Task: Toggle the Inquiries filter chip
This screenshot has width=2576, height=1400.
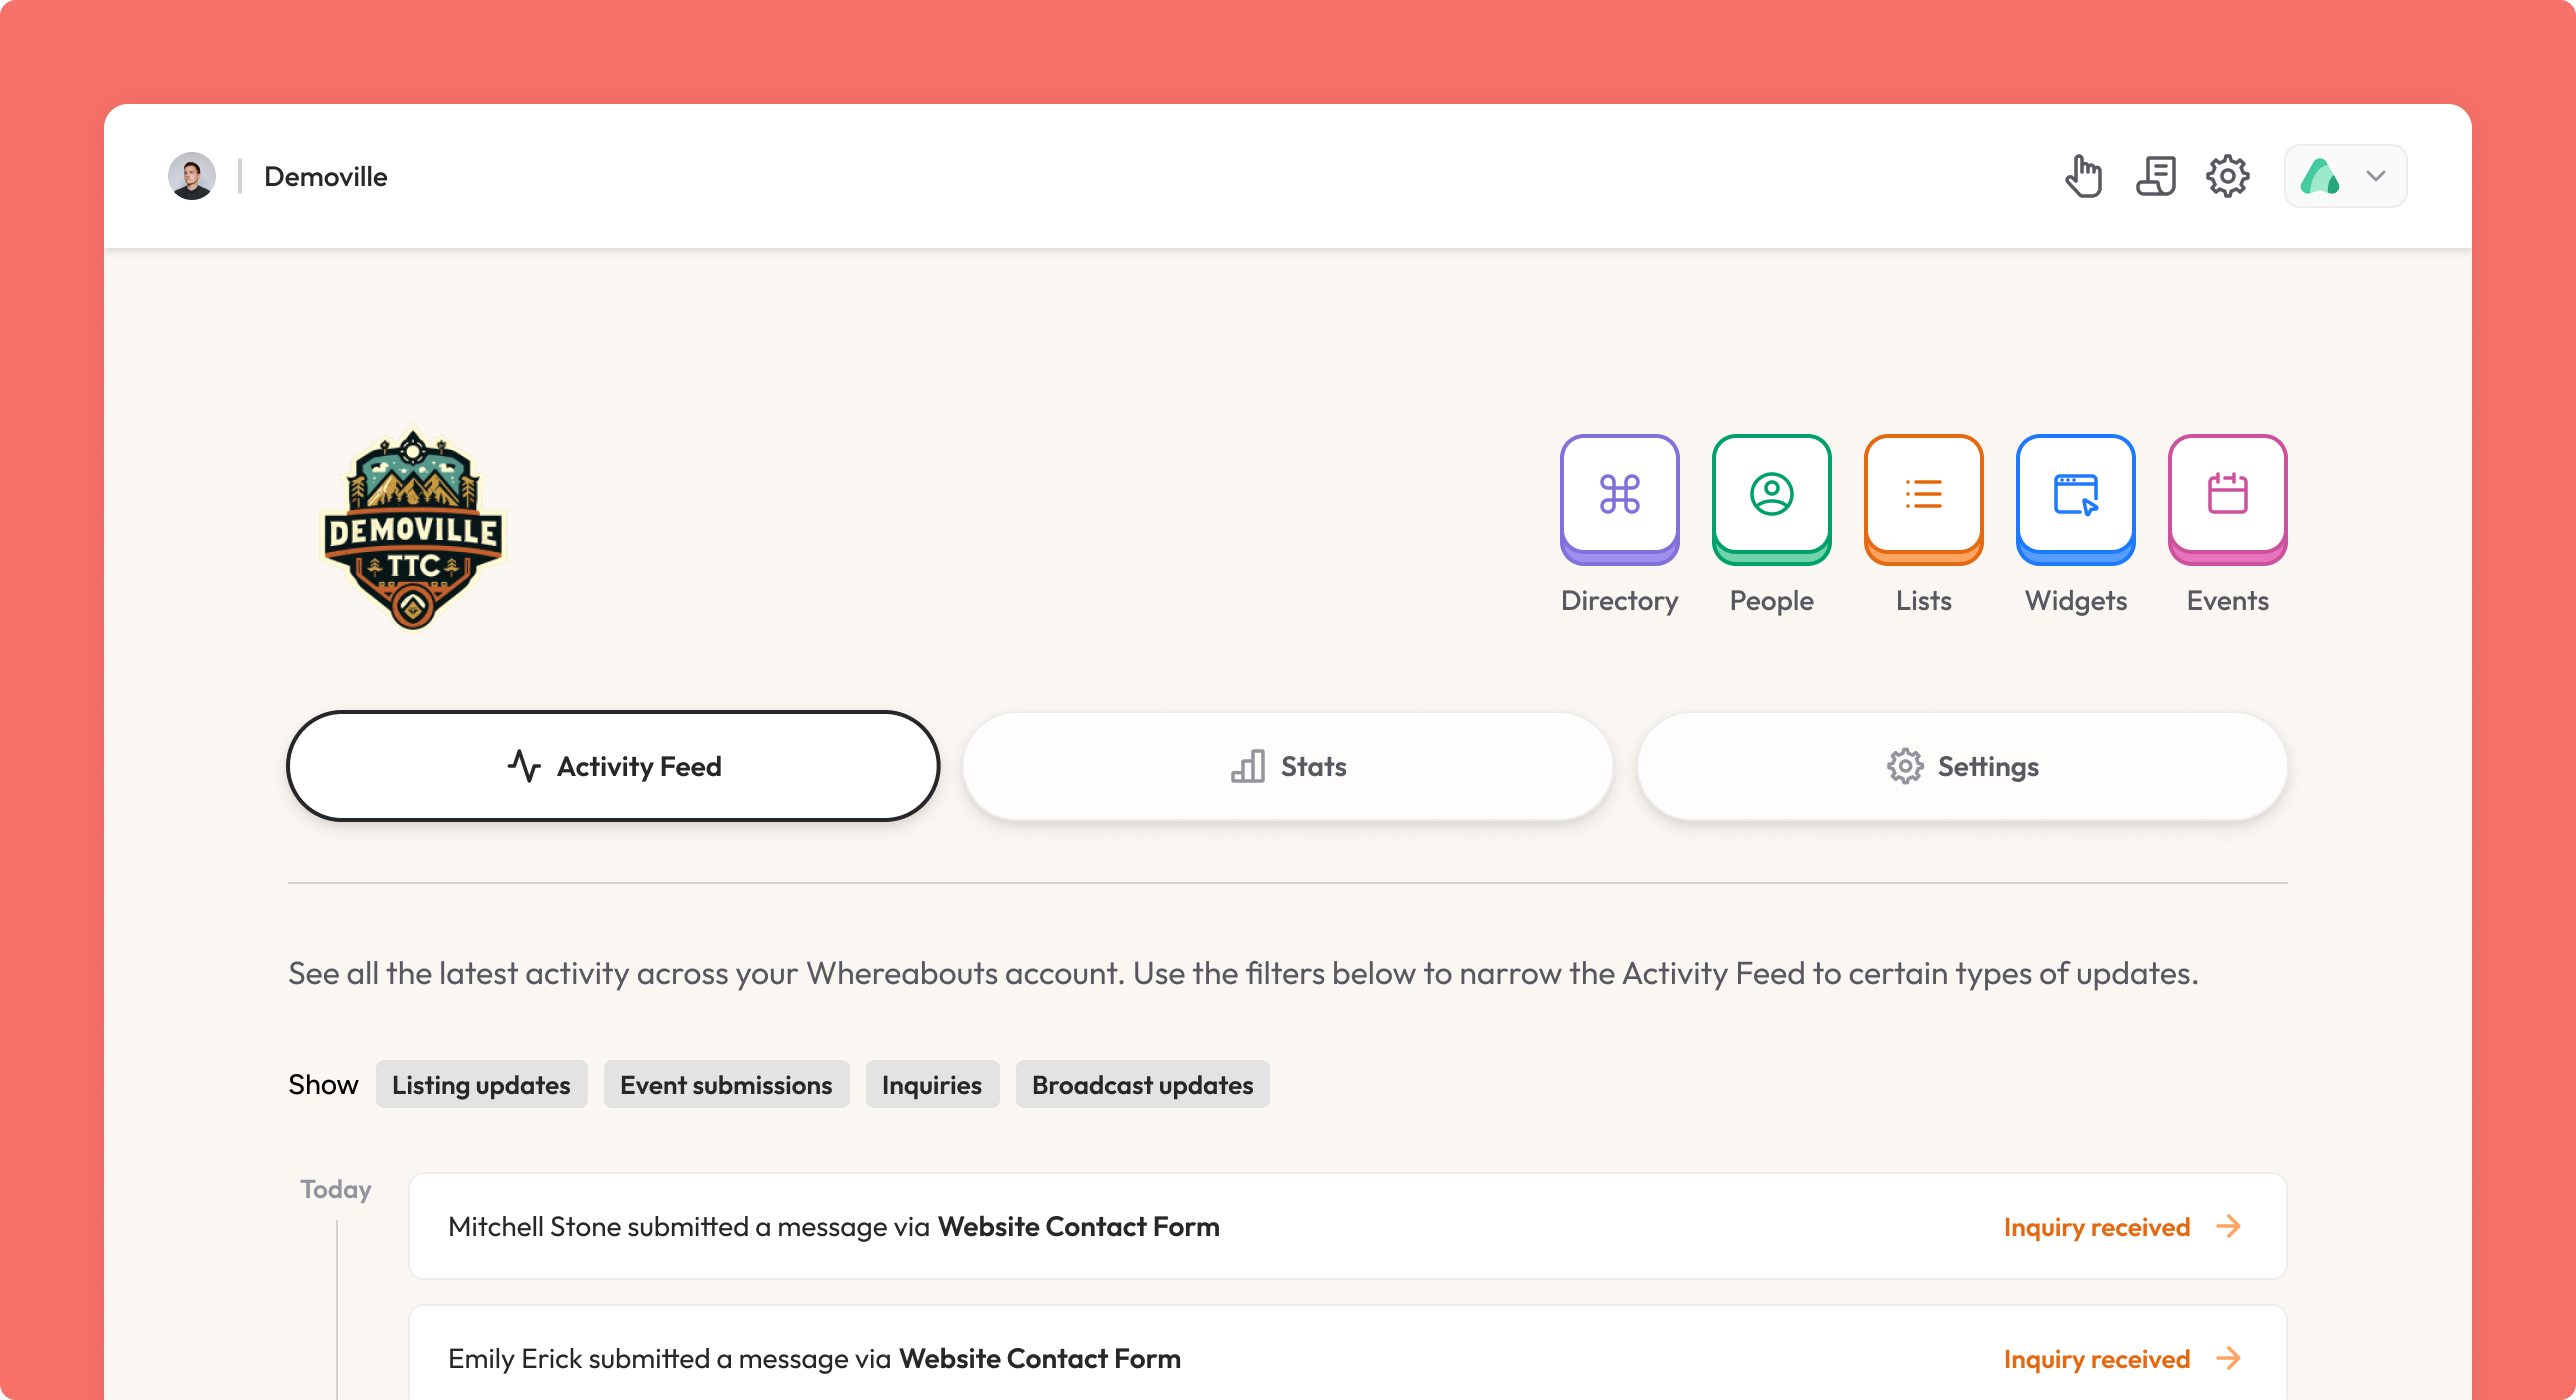Action: [x=932, y=1085]
